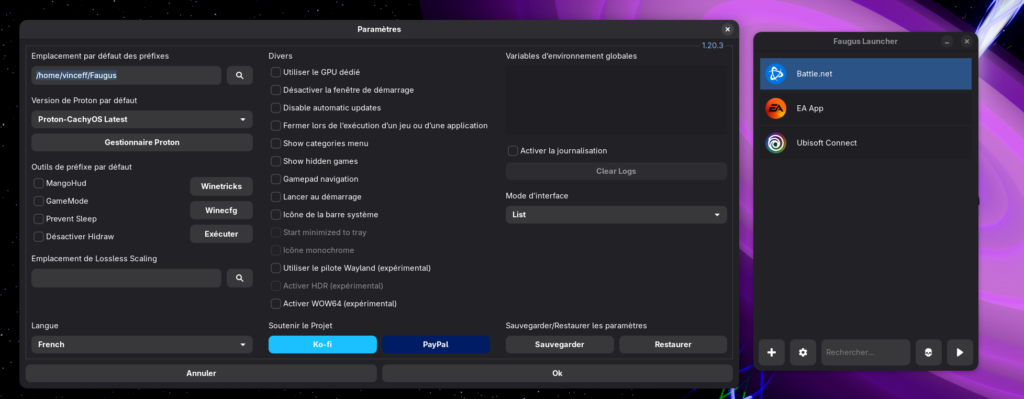The image size is (1024, 399).
Task: Add a new game with plus icon
Action: 771,353
